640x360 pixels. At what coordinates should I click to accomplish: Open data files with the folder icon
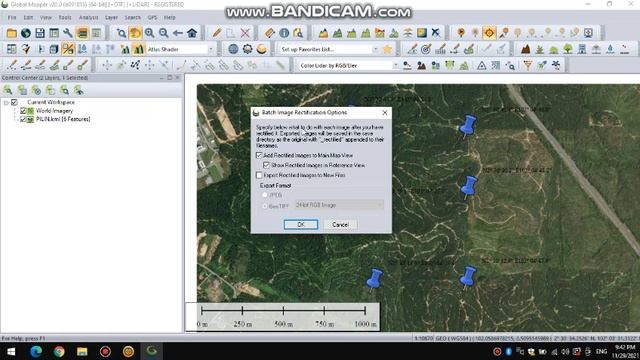pos(11,33)
